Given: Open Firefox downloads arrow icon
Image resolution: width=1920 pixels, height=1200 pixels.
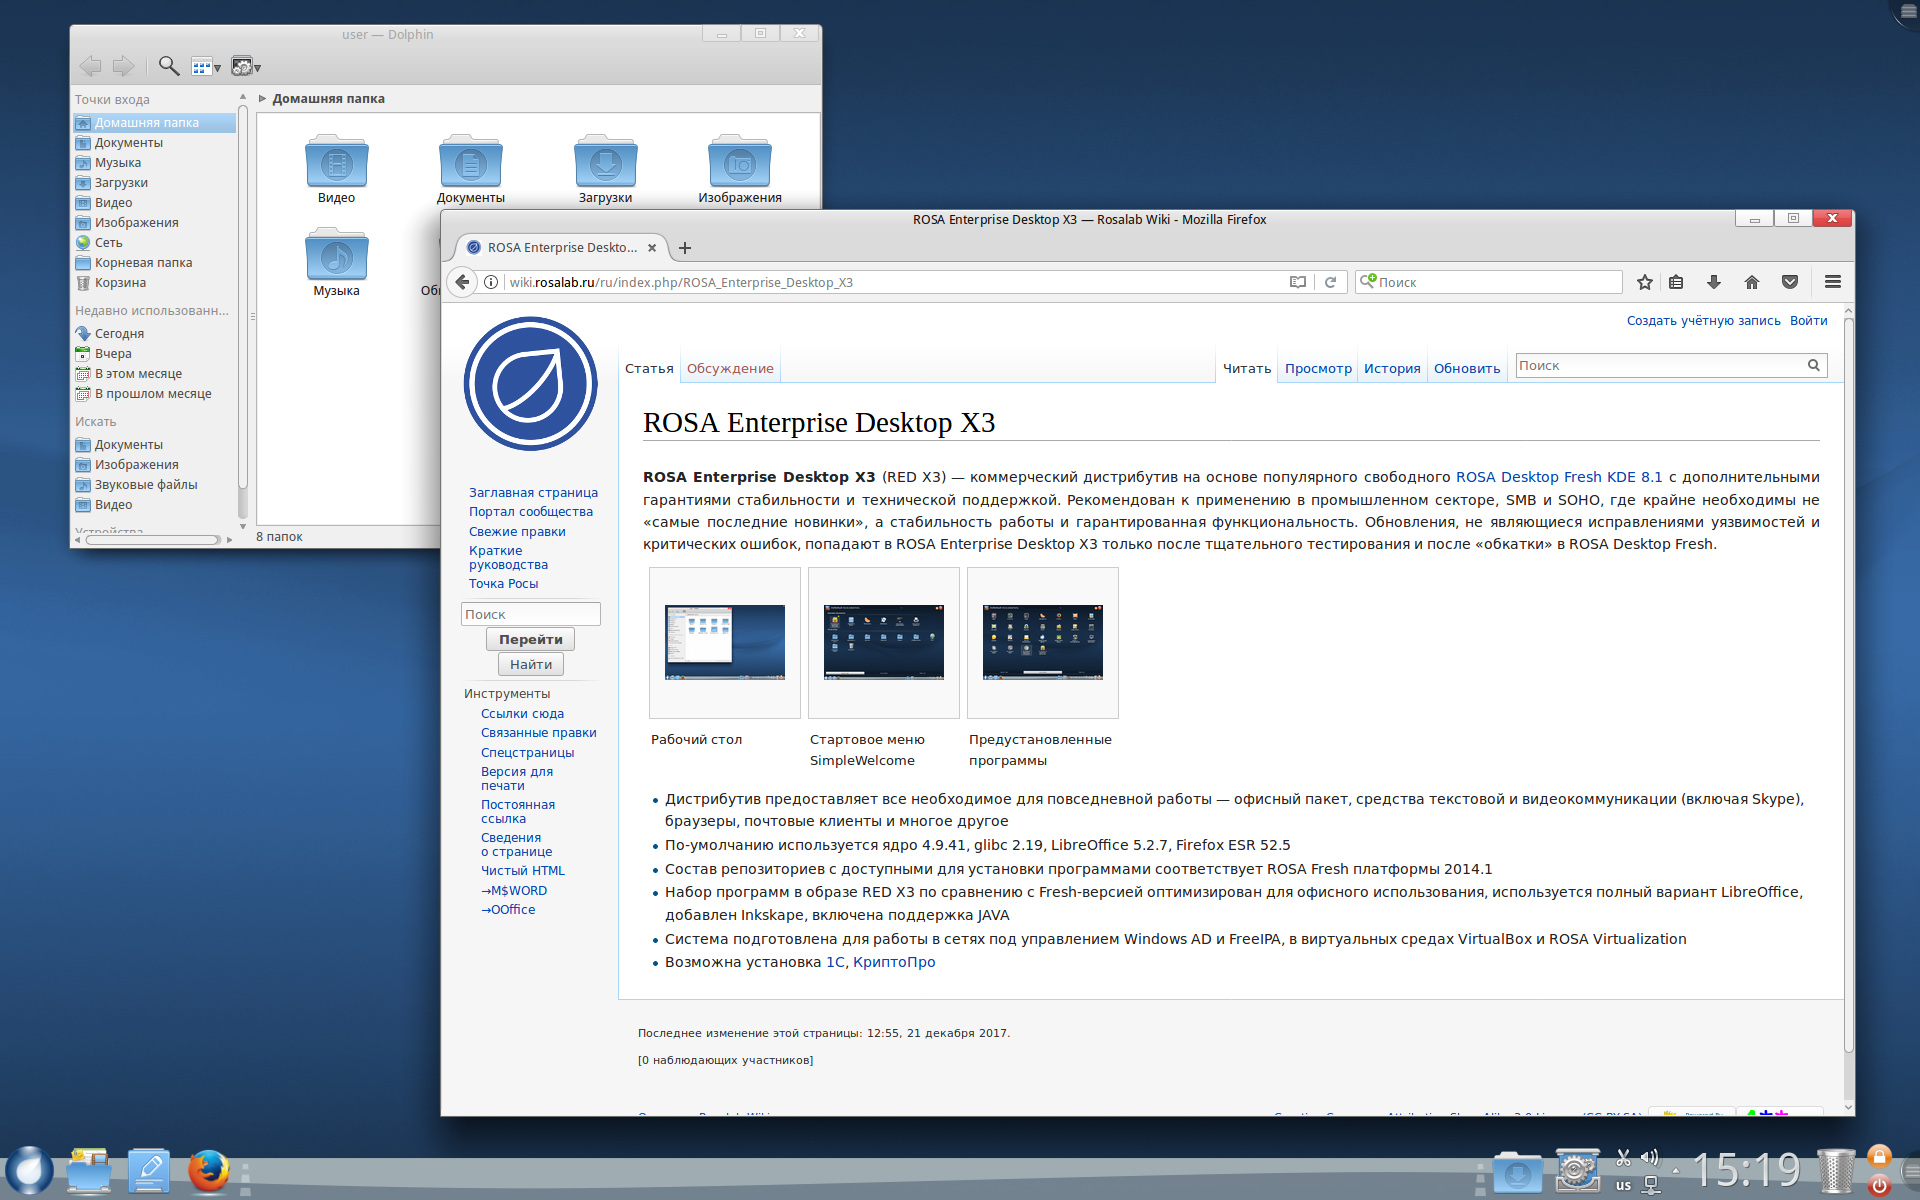Looking at the screenshot, I should (1713, 282).
